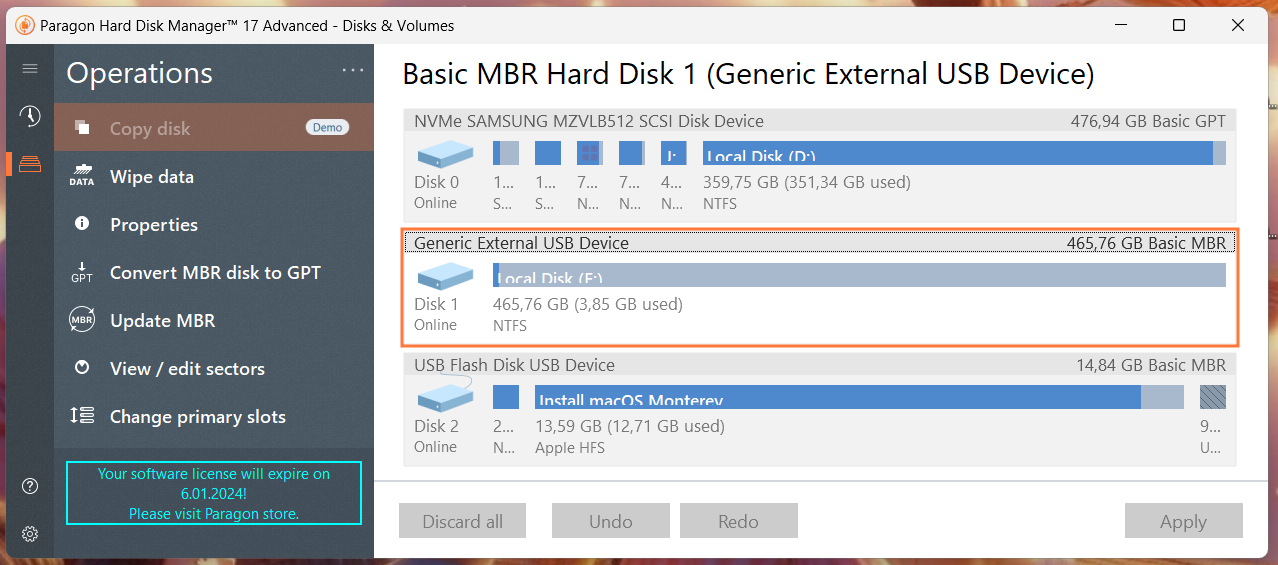The height and width of the screenshot is (565, 1278).
Task: Click the View / edit sectors icon
Action: 82,369
